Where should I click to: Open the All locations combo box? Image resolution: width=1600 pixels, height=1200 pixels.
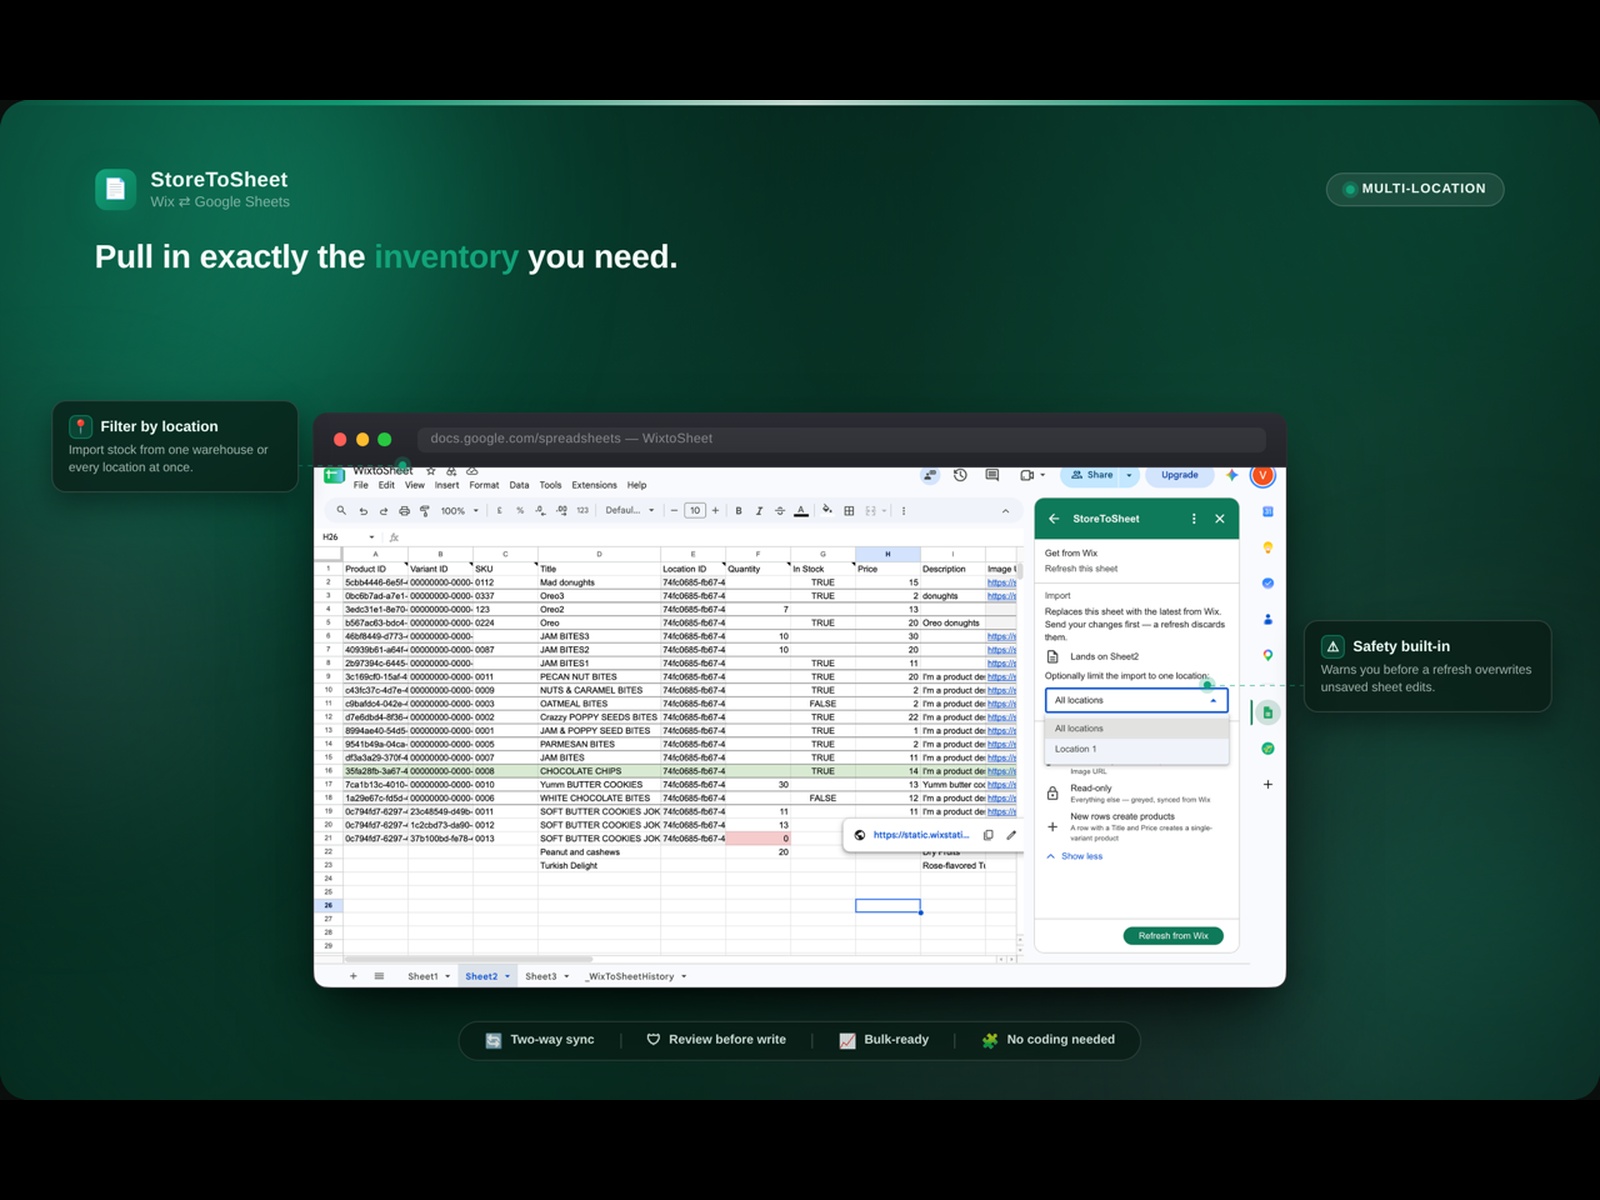[x=1136, y=700]
